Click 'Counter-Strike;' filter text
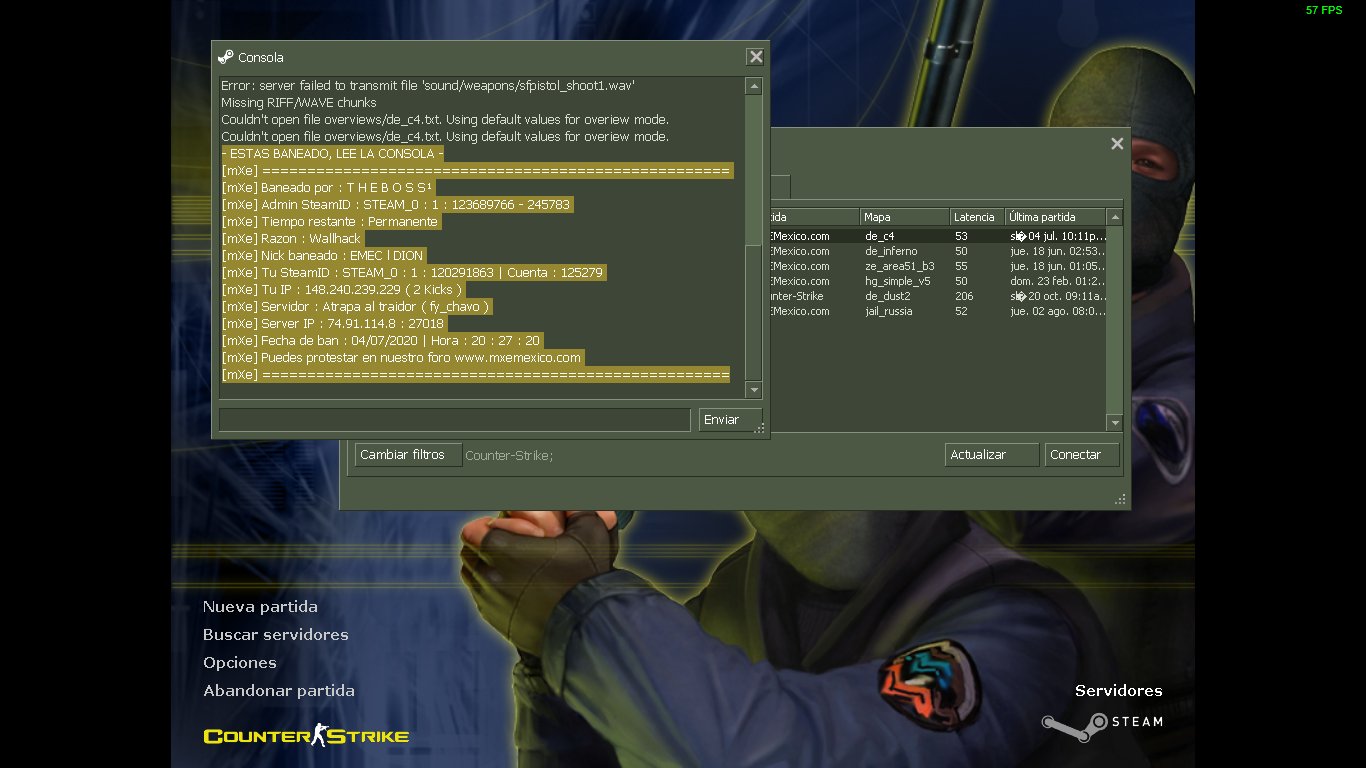Viewport: 1366px width, 768px height. coord(509,456)
